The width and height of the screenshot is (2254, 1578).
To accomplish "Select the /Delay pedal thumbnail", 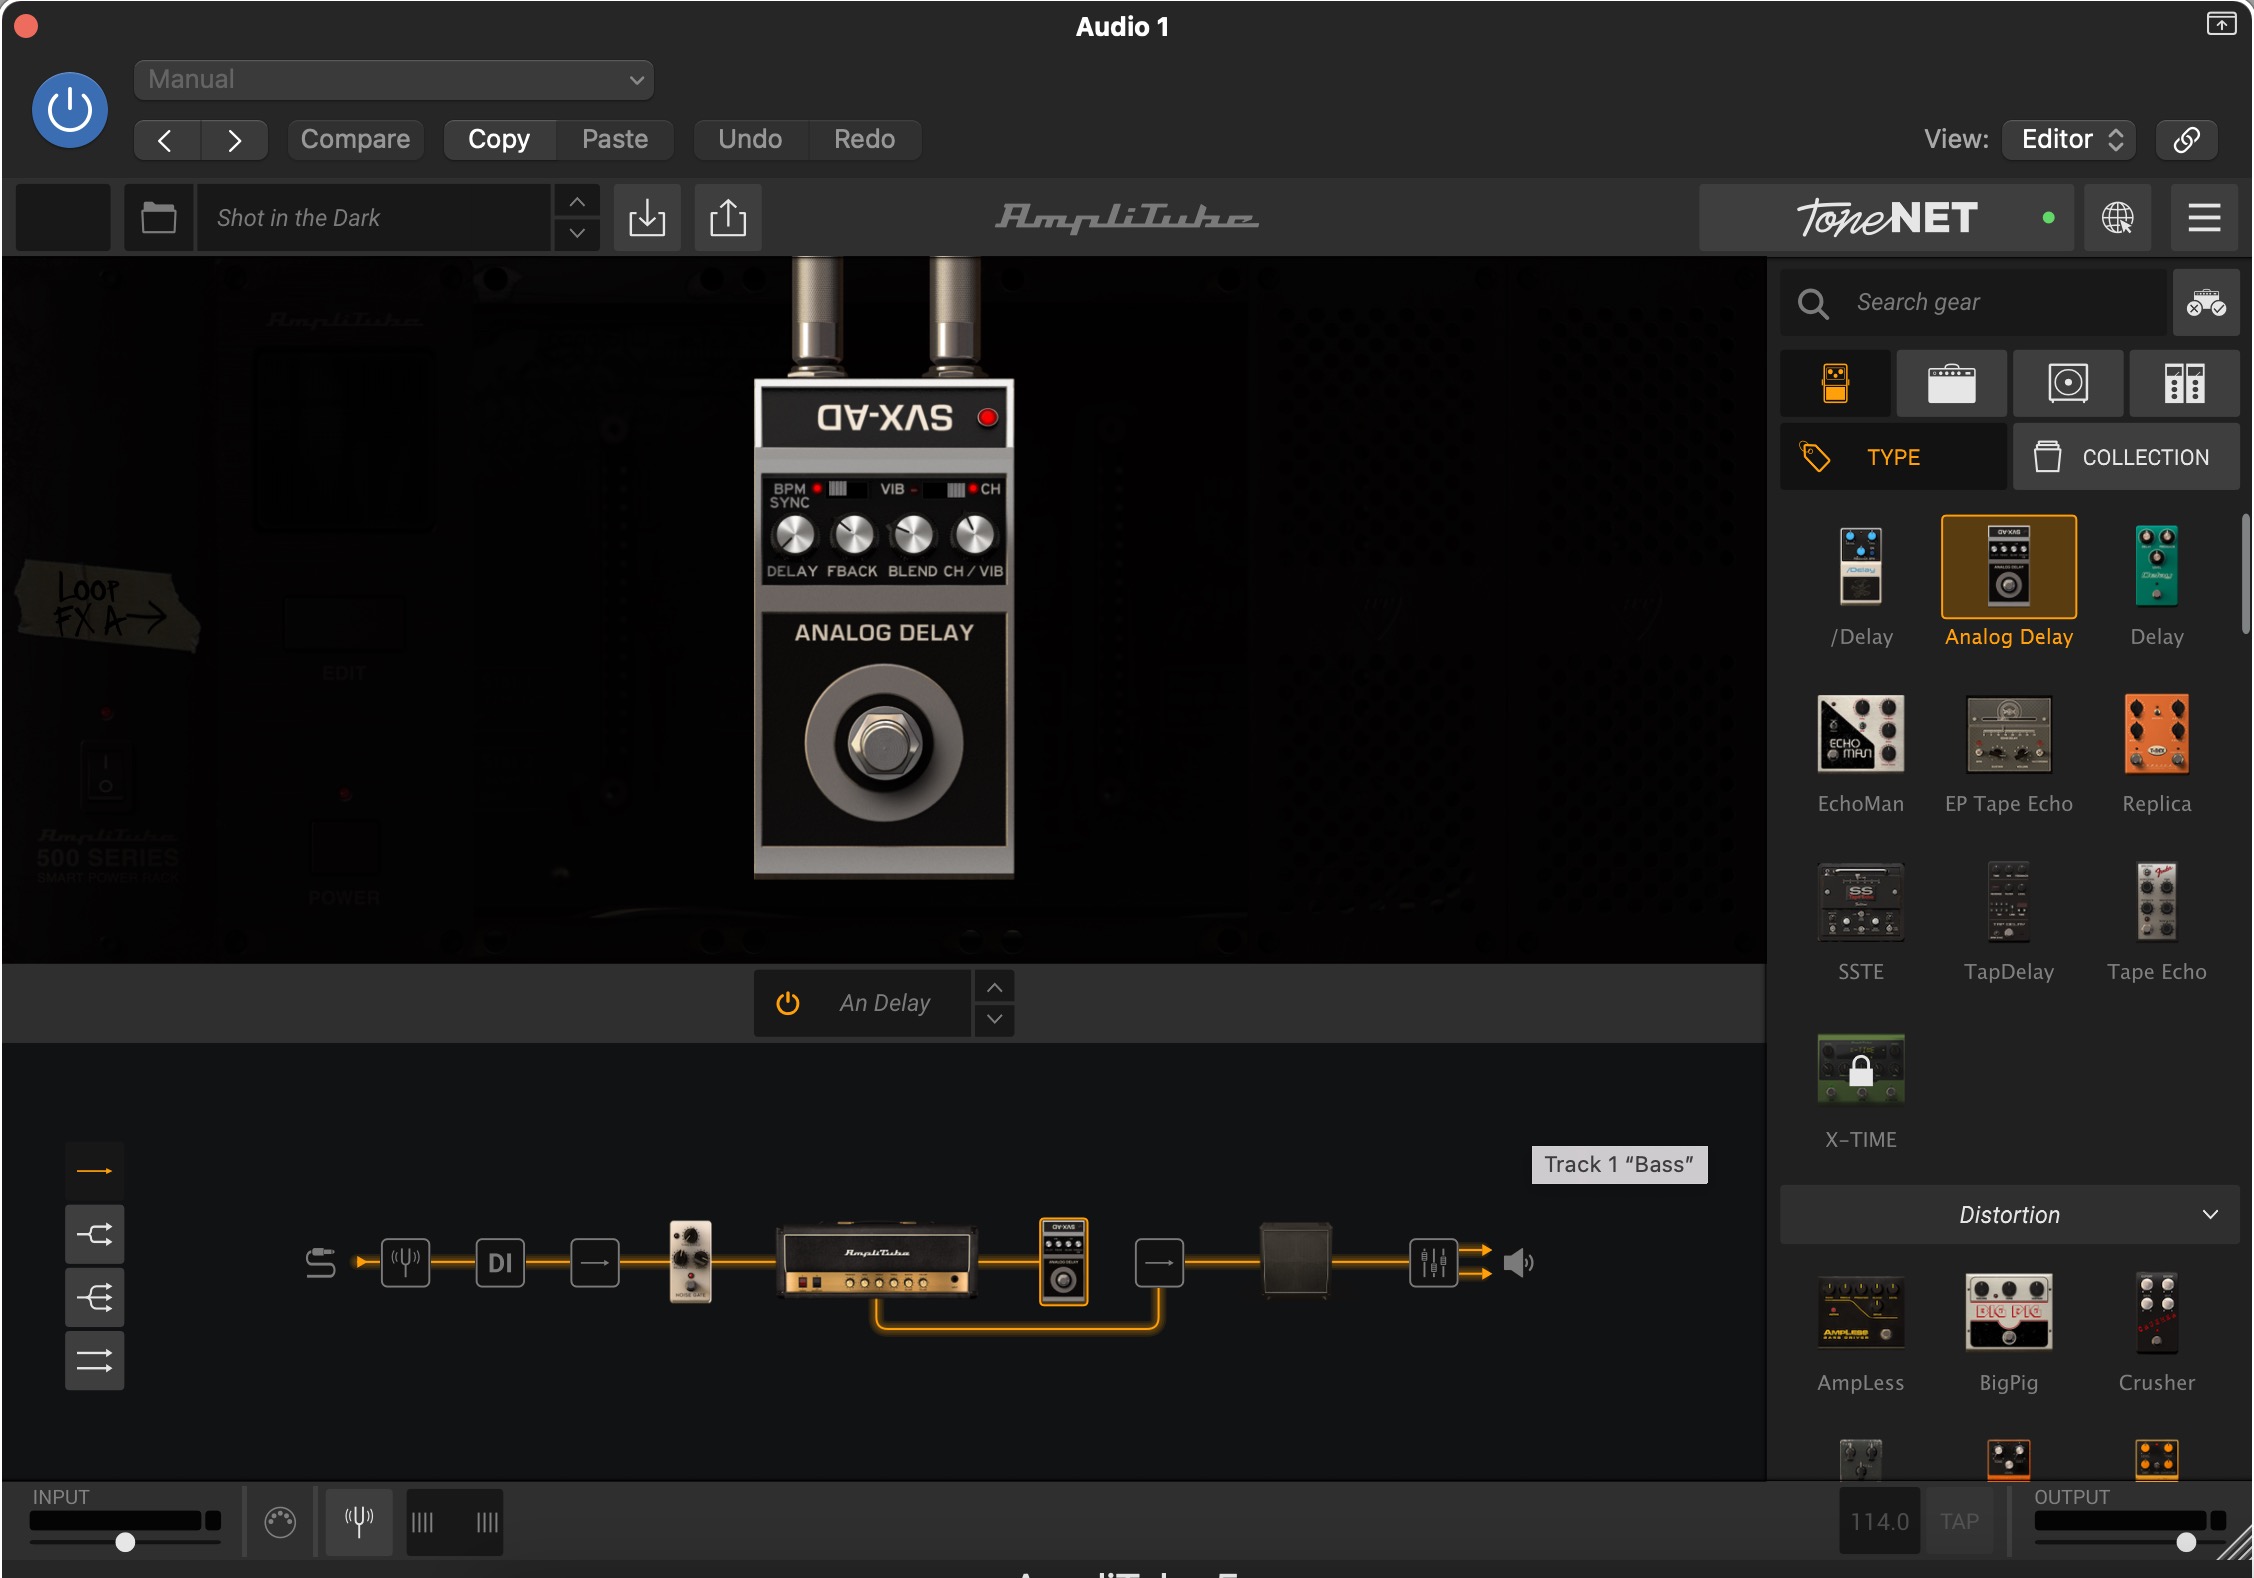I will [x=1861, y=567].
